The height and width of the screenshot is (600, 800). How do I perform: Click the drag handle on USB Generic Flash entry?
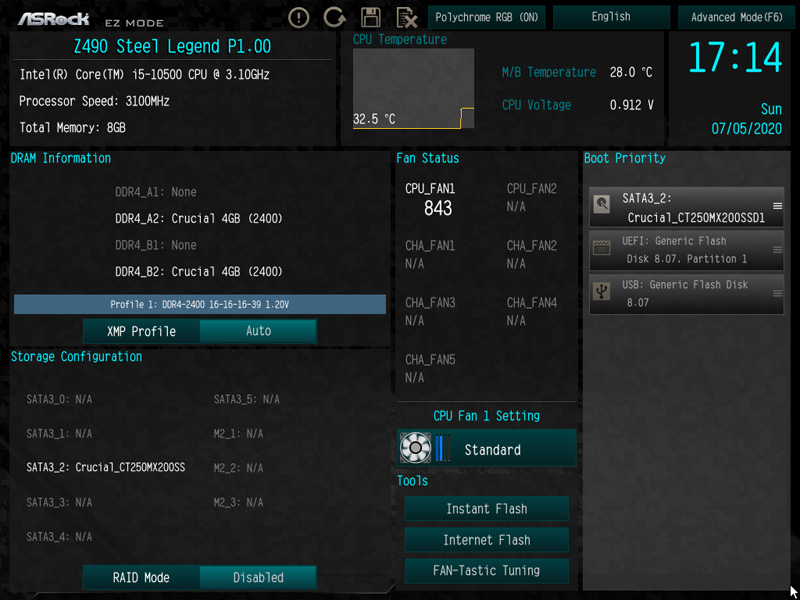pos(778,293)
